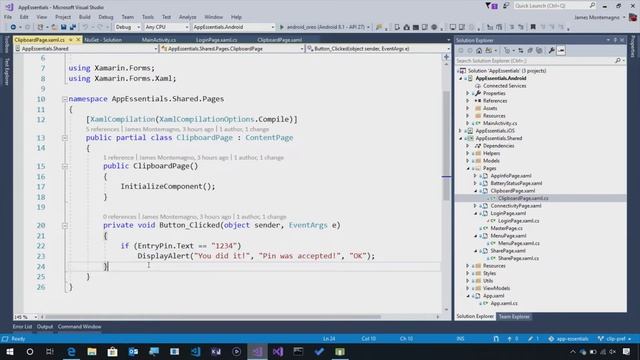Open the notifications flag icon
The height and width of the screenshot is (360, 640).
click(x=491, y=6)
